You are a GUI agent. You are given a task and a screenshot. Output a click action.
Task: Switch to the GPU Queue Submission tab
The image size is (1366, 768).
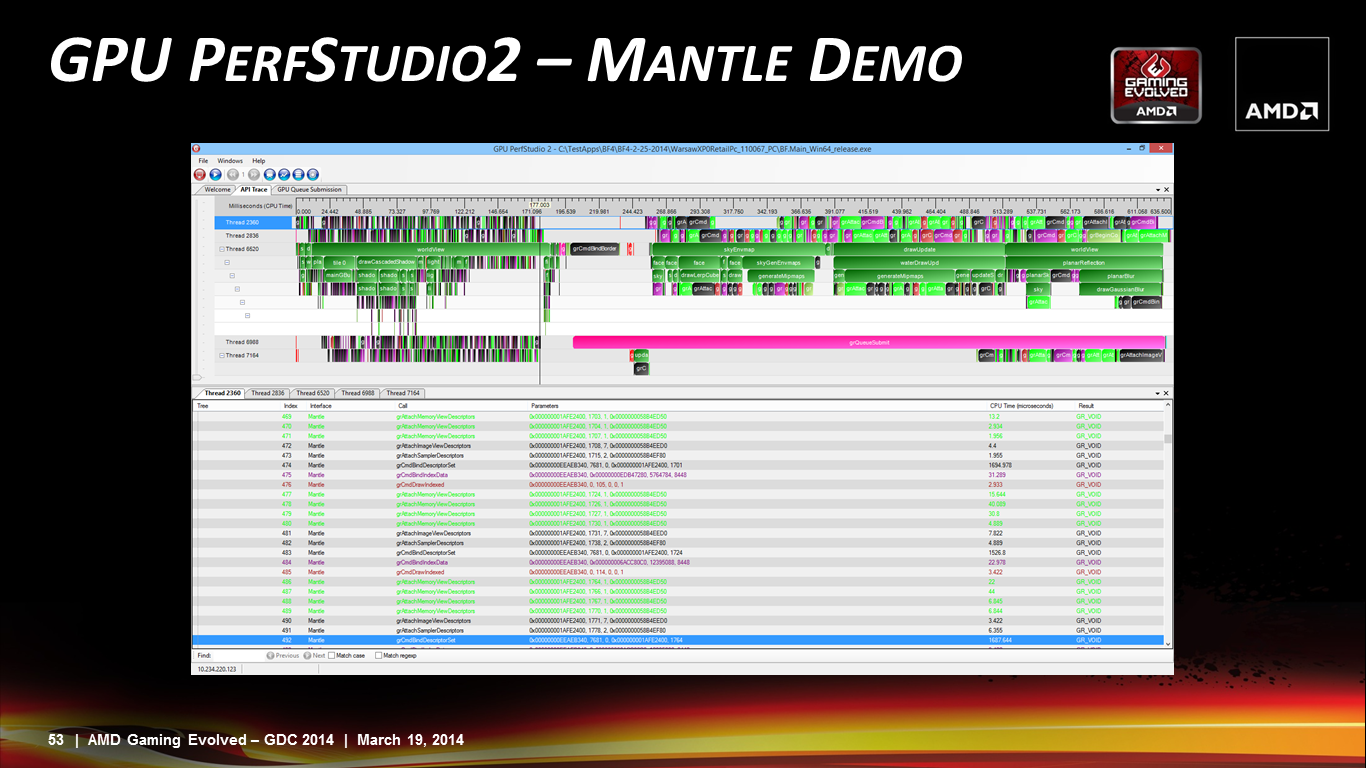pos(309,189)
